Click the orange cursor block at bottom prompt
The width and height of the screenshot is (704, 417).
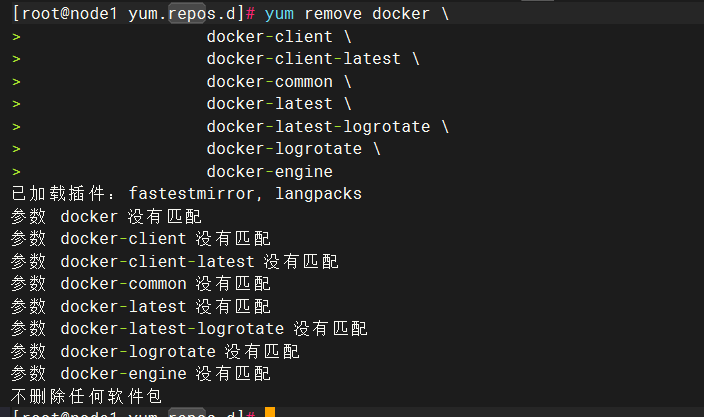(270, 412)
